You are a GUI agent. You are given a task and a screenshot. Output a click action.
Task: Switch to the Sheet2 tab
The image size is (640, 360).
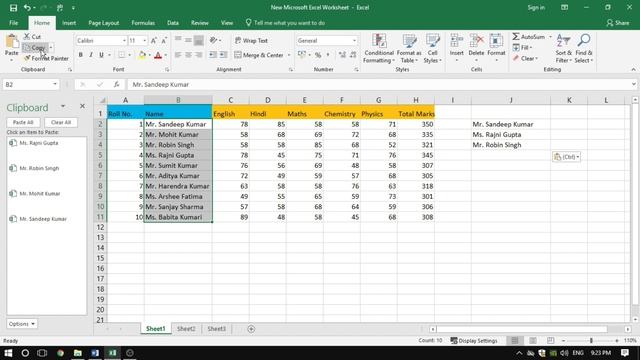[x=186, y=329]
